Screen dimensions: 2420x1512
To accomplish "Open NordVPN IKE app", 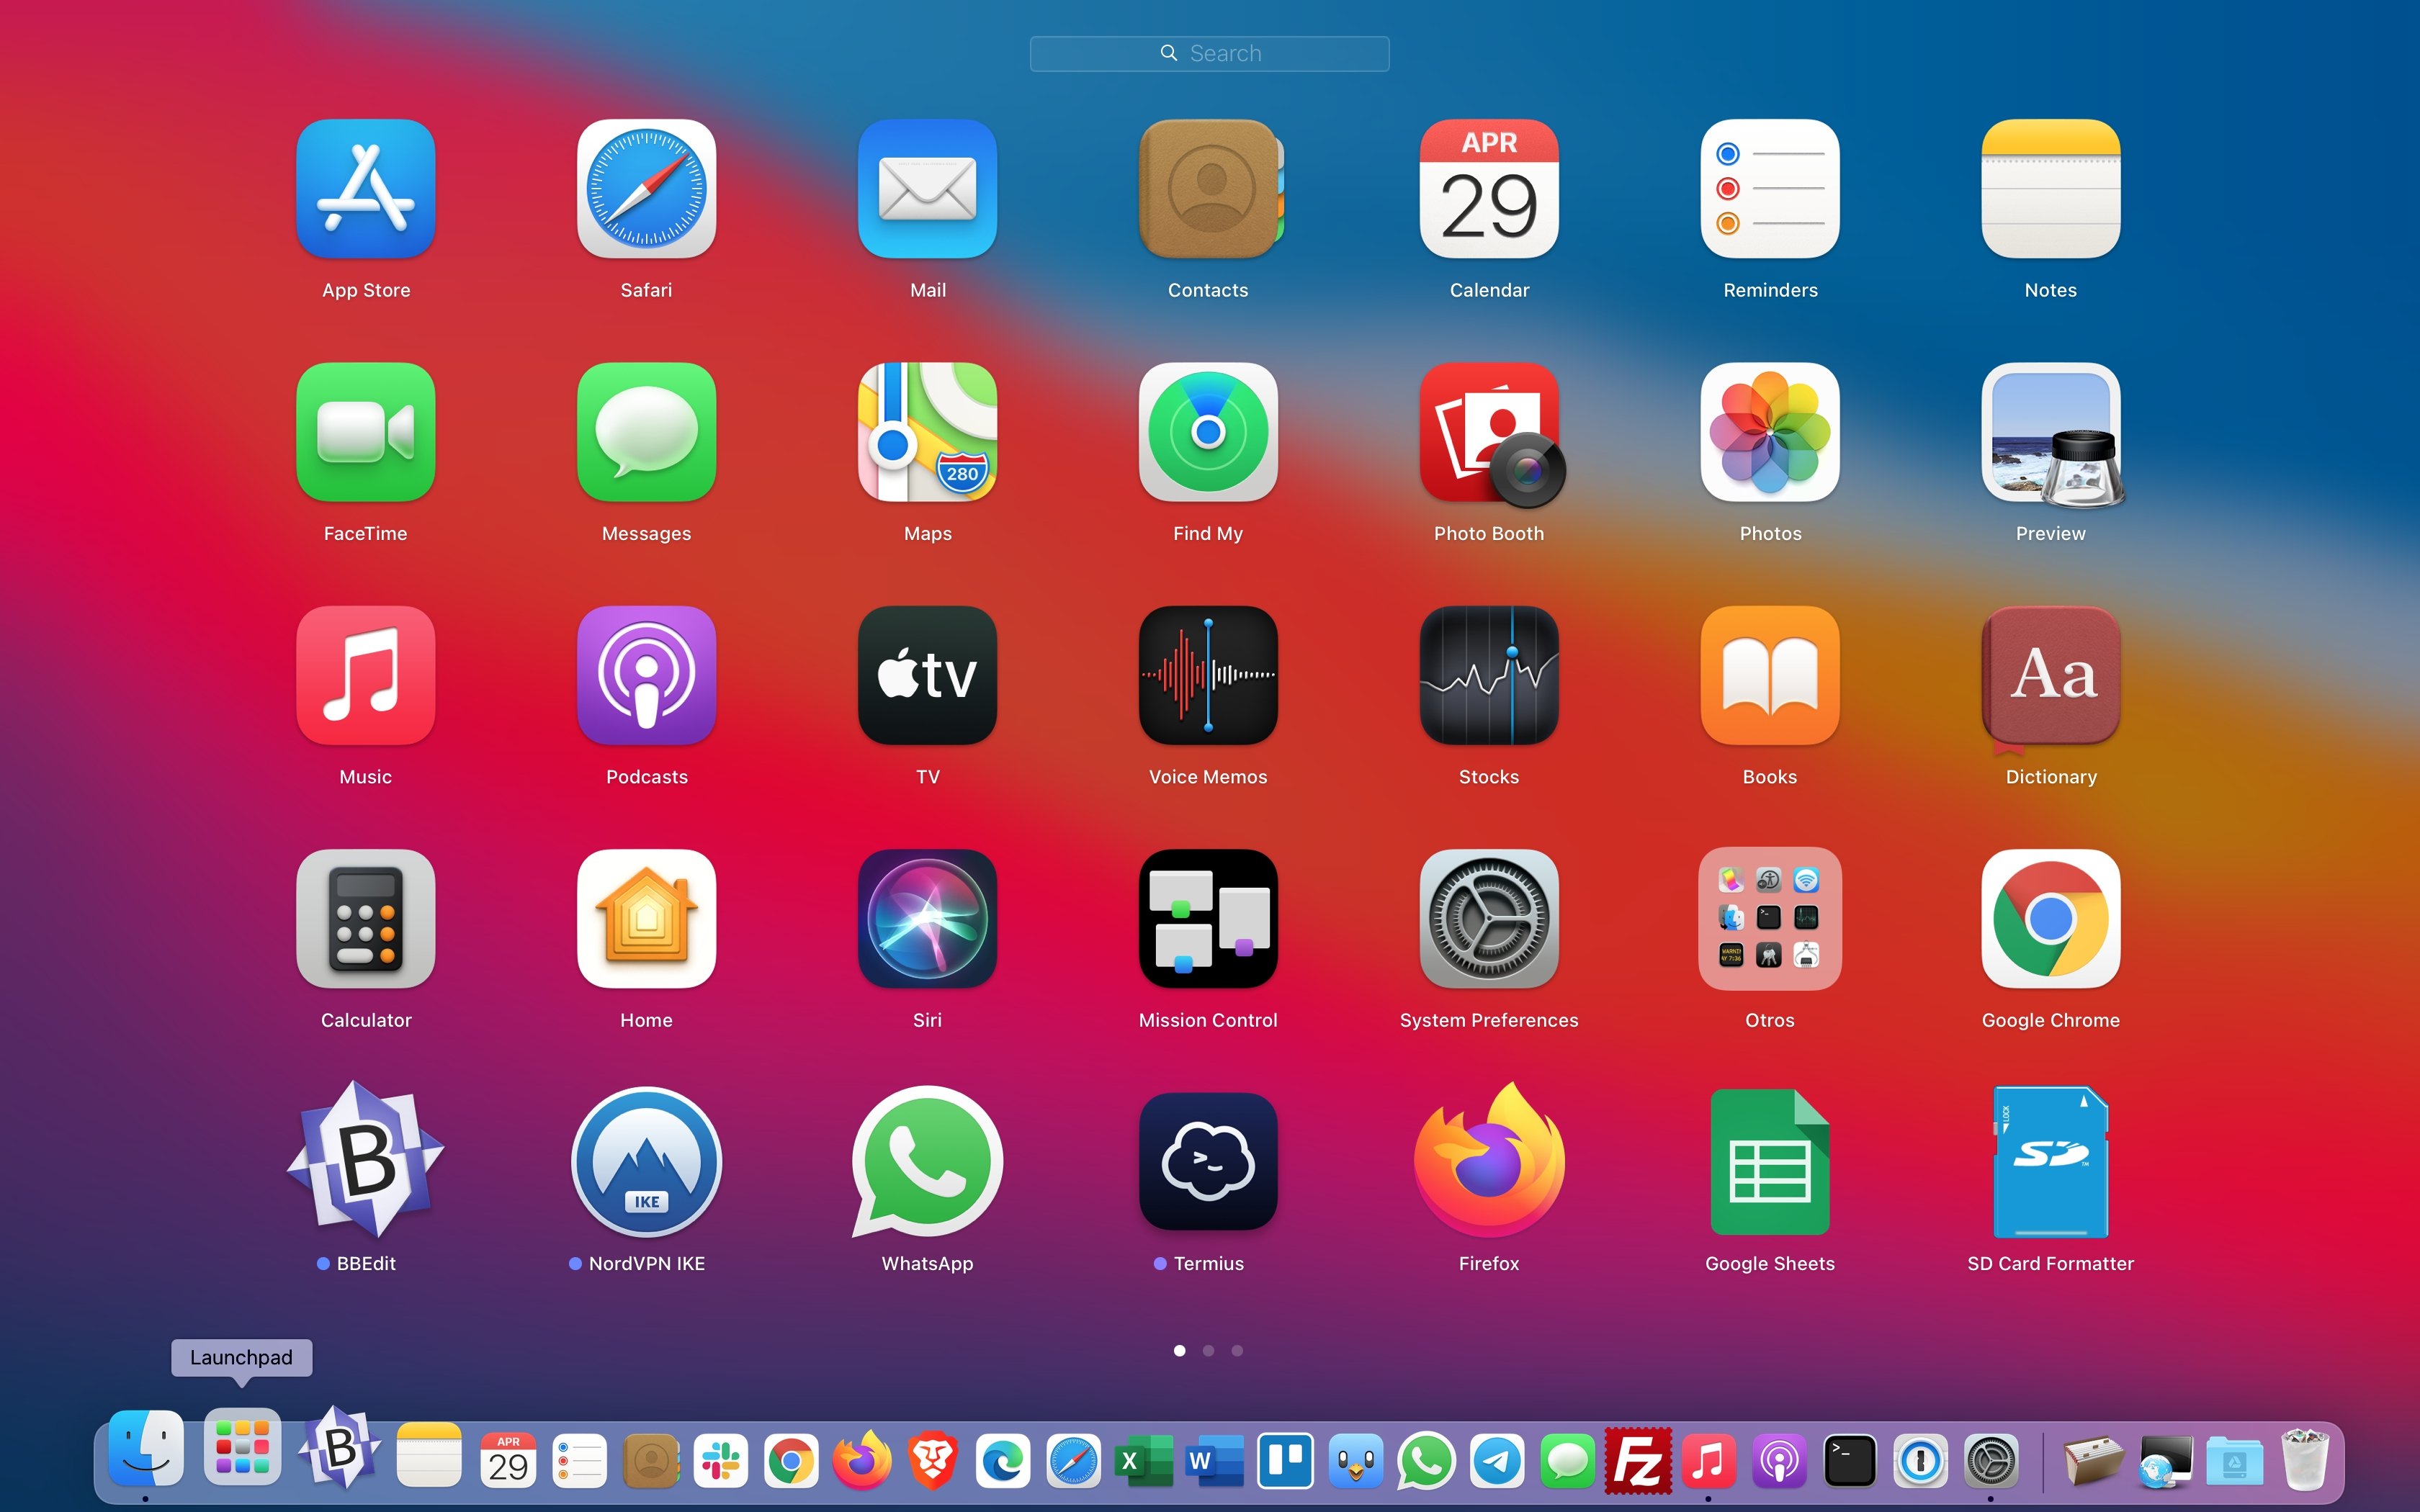I will point(646,1161).
